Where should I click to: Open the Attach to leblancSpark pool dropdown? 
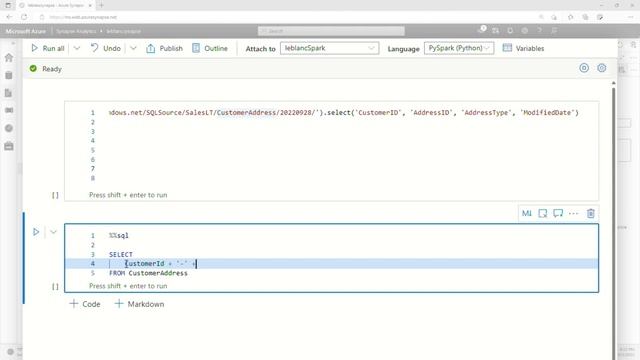[329, 48]
